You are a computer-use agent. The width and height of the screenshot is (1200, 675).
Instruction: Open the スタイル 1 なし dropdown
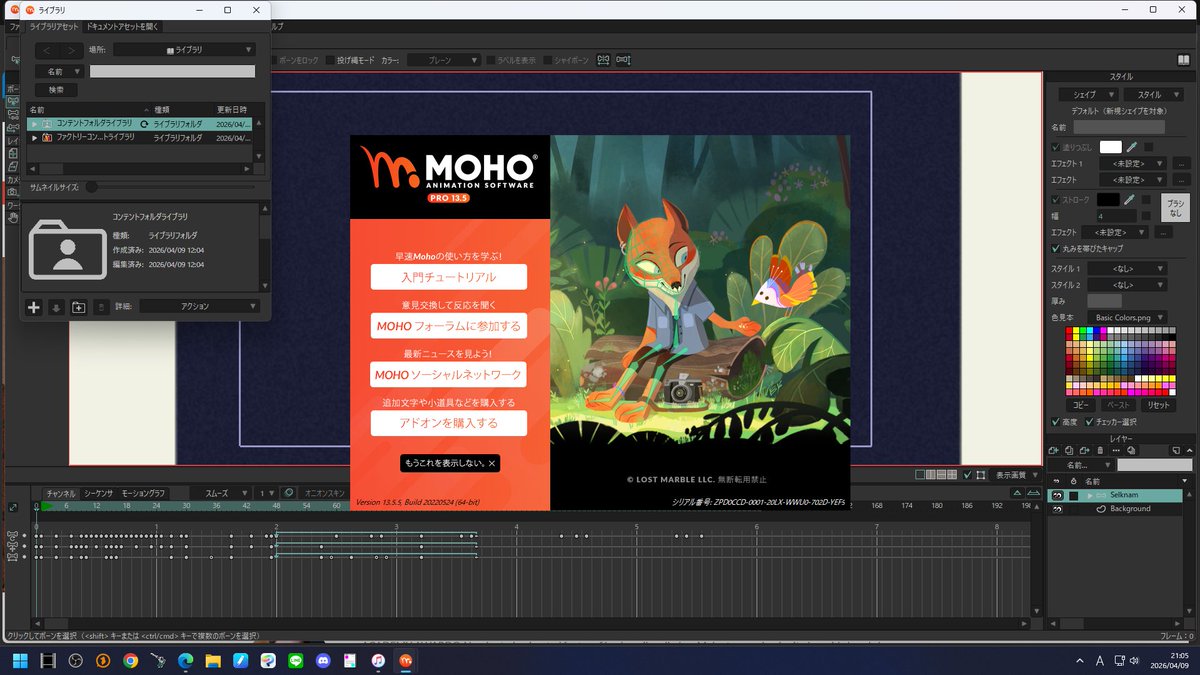[x=1127, y=269]
